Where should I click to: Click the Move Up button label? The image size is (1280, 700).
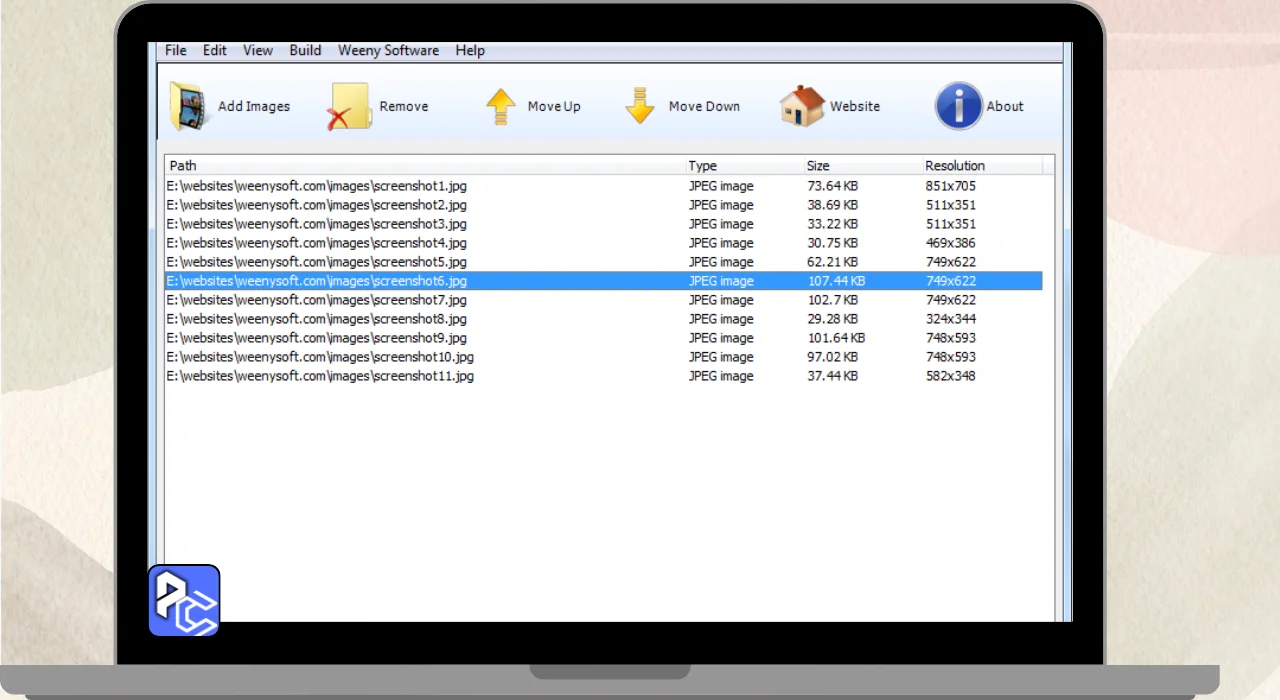554,106
